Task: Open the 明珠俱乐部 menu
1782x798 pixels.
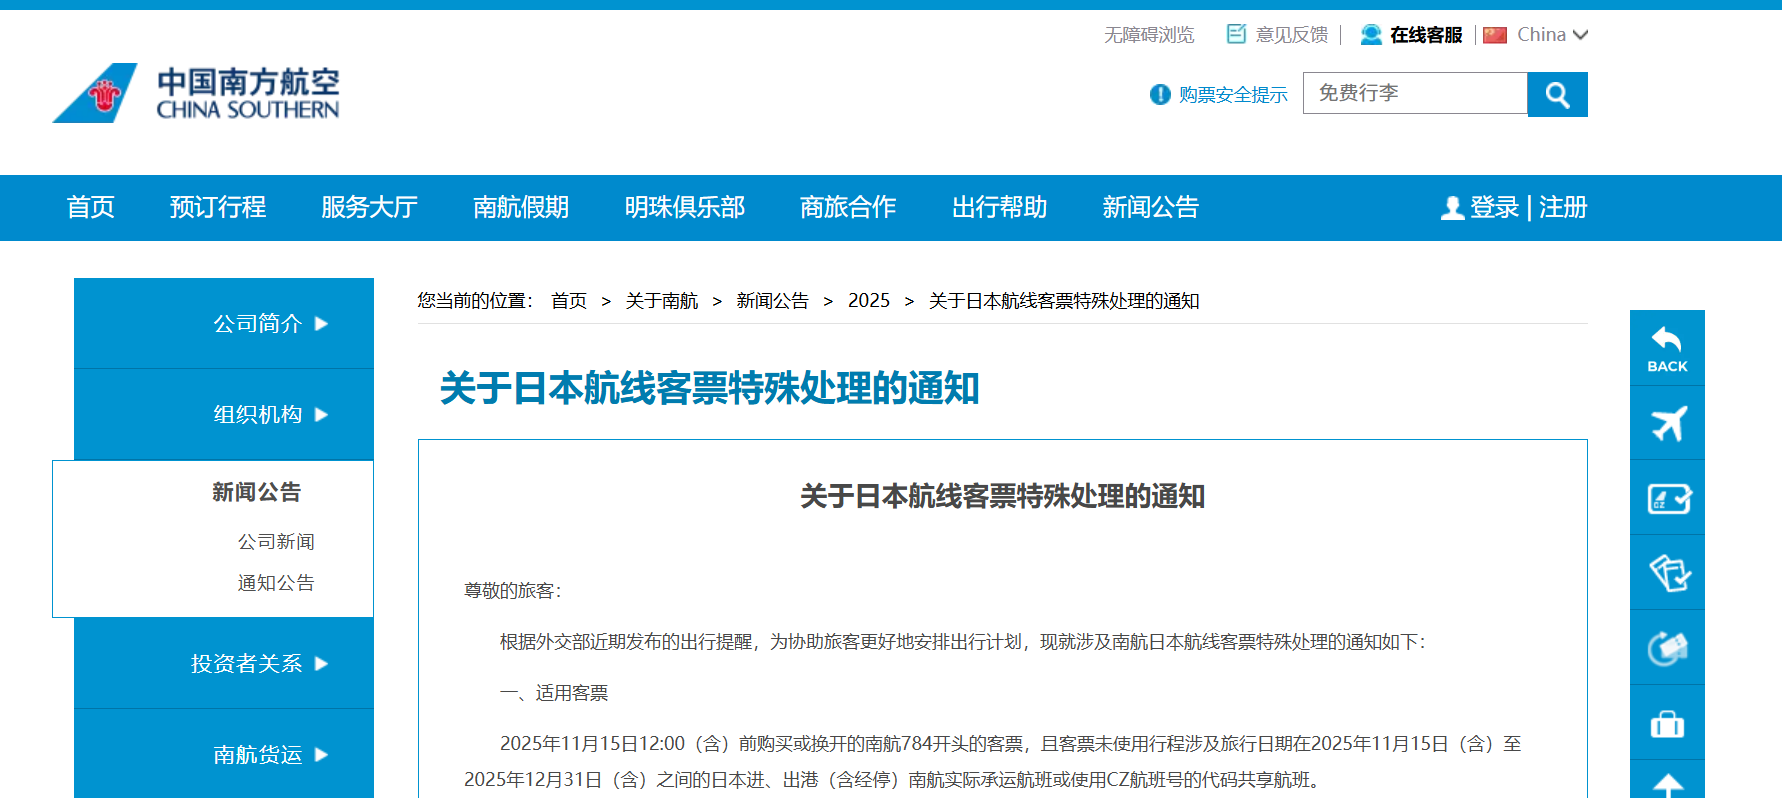Action: pyautogui.click(x=685, y=207)
